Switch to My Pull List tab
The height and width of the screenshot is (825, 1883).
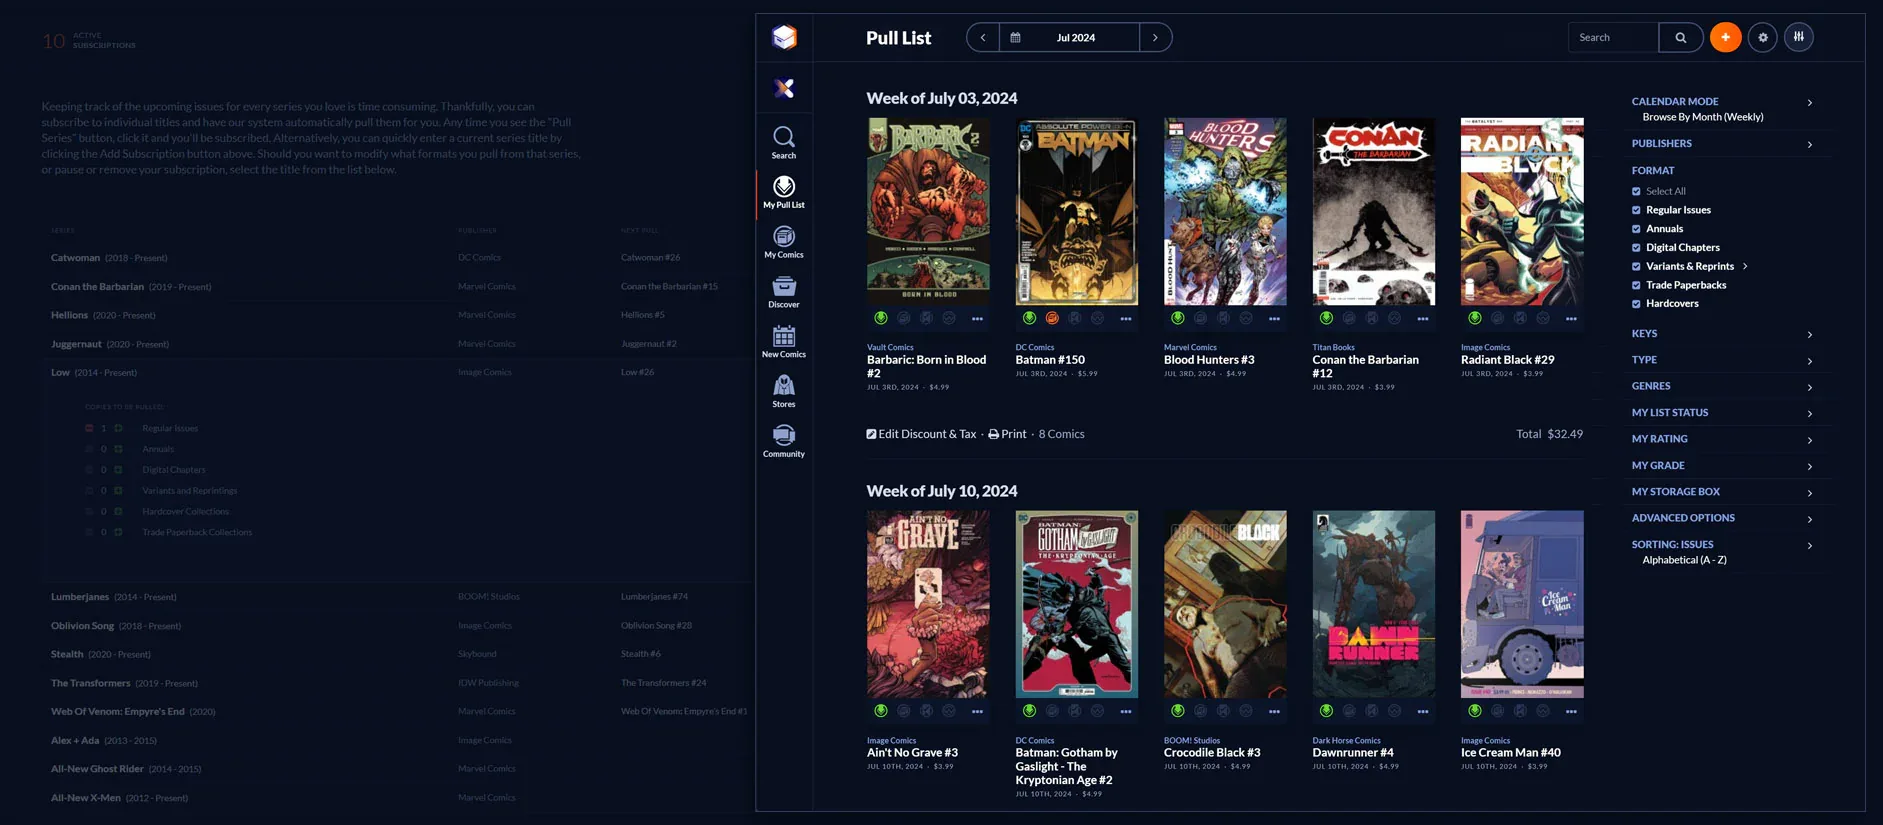tap(783, 191)
